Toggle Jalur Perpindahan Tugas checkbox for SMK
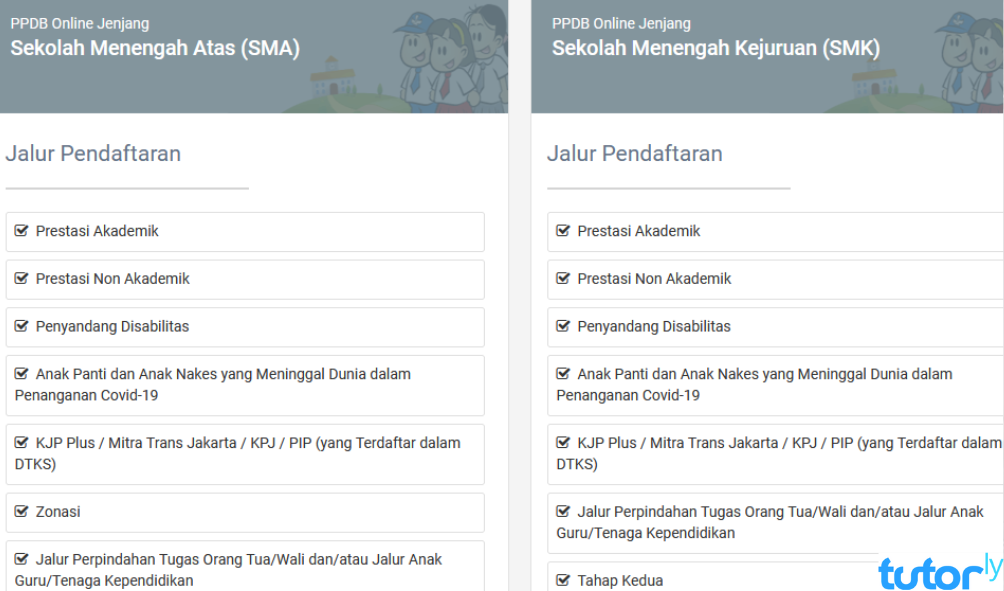The width and height of the screenshot is (1004, 591). 562,510
